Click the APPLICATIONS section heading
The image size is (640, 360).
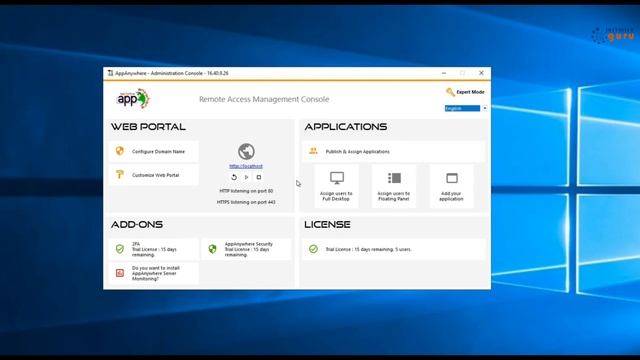346,127
